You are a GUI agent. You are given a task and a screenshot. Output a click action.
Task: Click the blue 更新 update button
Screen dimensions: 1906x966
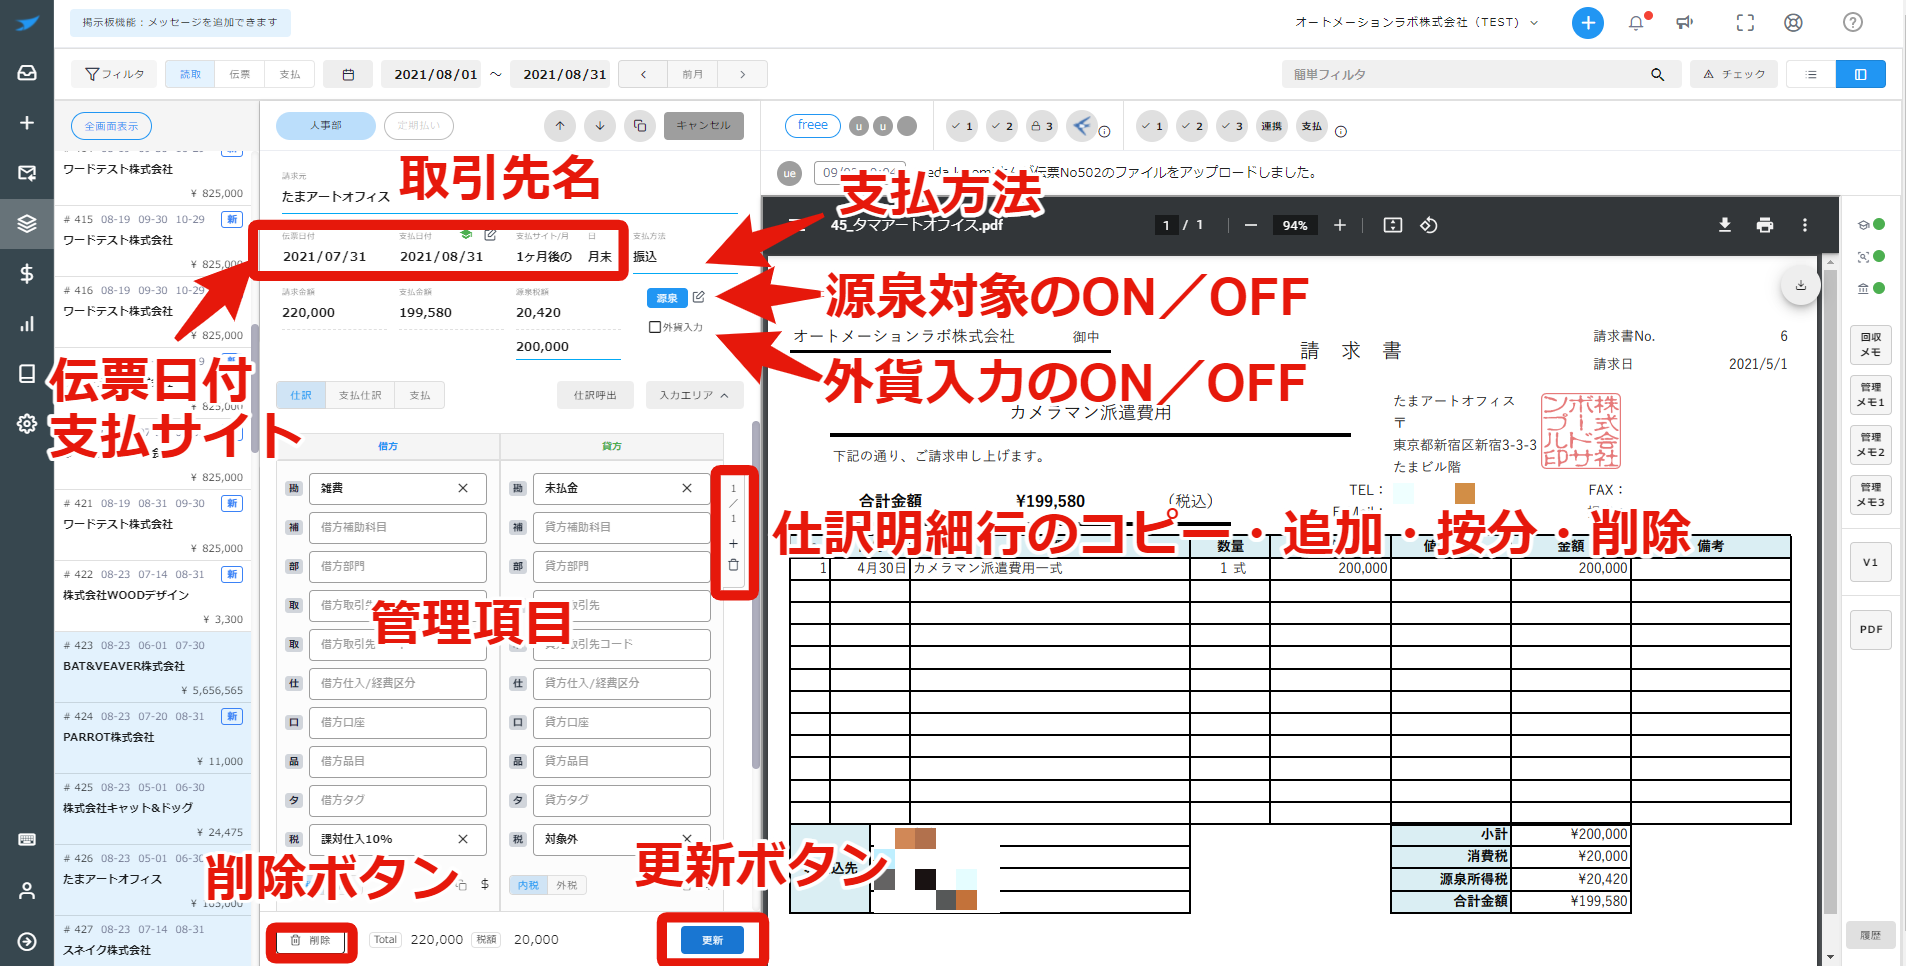click(x=712, y=940)
